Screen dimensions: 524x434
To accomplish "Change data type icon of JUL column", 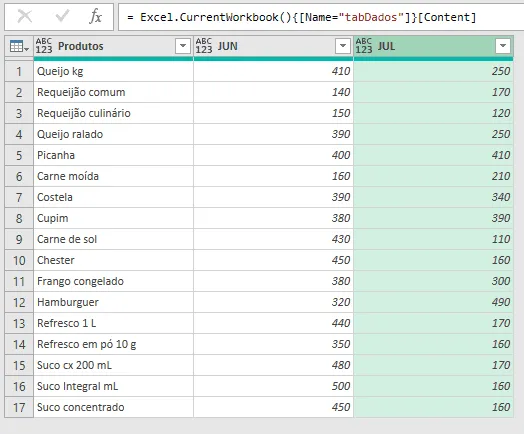I will tap(364, 46).
